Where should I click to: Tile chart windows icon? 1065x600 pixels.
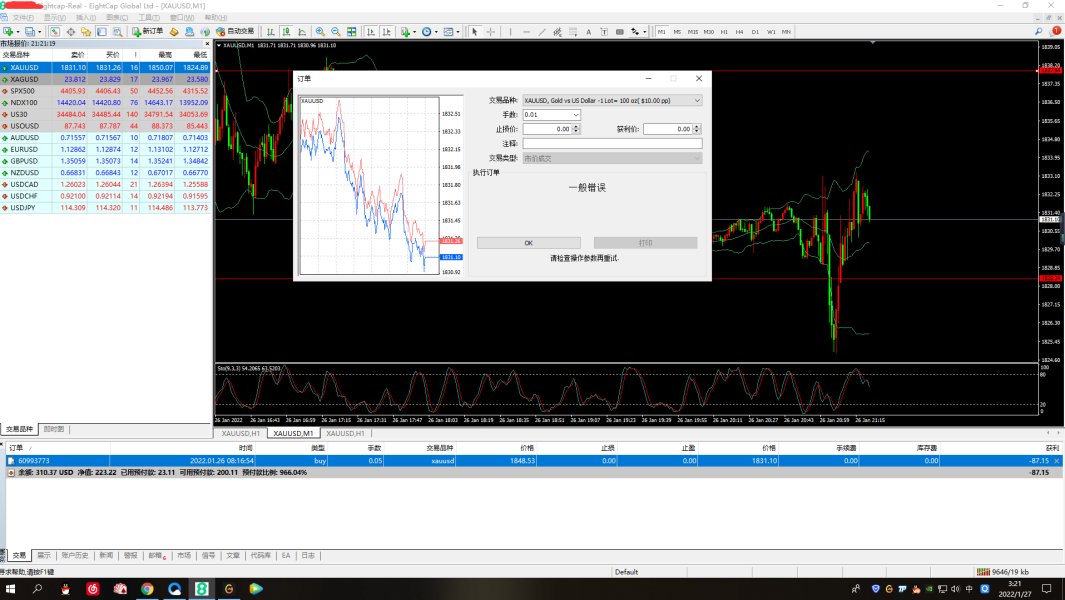pyautogui.click(x=352, y=31)
